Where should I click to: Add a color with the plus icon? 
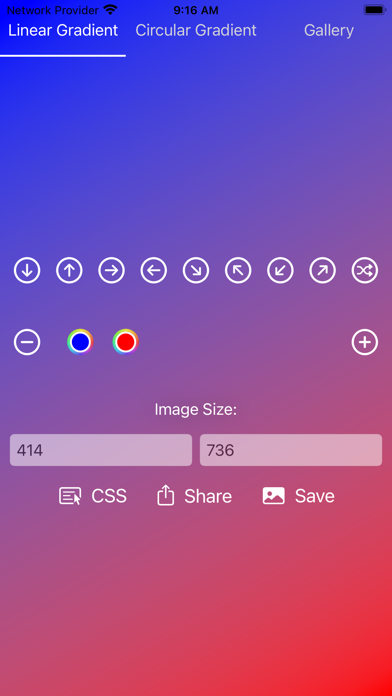(x=365, y=342)
